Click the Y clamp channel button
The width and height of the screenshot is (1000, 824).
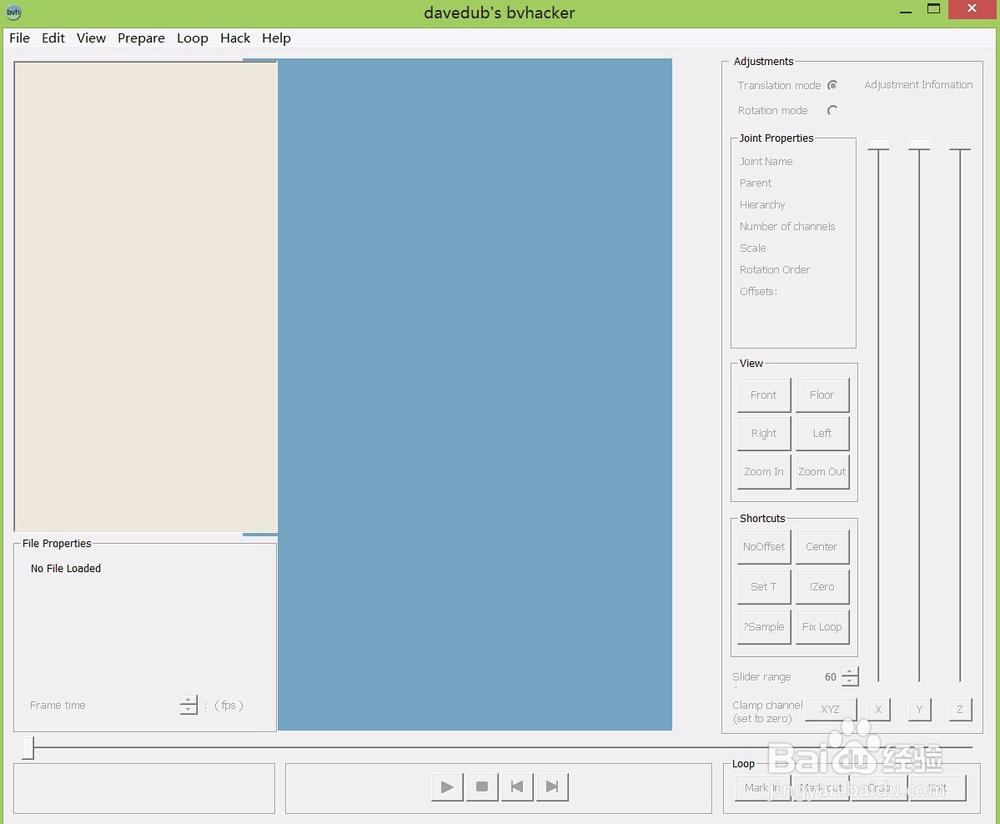coord(919,709)
